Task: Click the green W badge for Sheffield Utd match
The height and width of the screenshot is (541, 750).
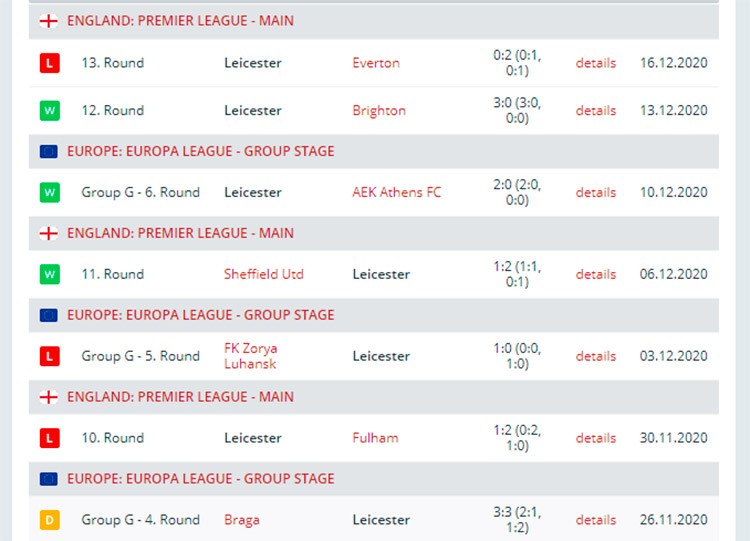Action: pyautogui.click(x=49, y=274)
